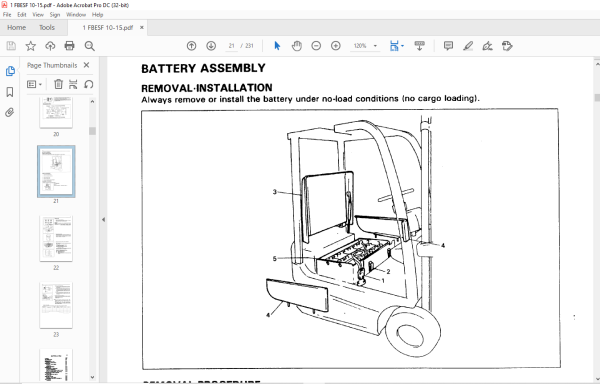Open the Find text magnifier icon

(x=90, y=46)
